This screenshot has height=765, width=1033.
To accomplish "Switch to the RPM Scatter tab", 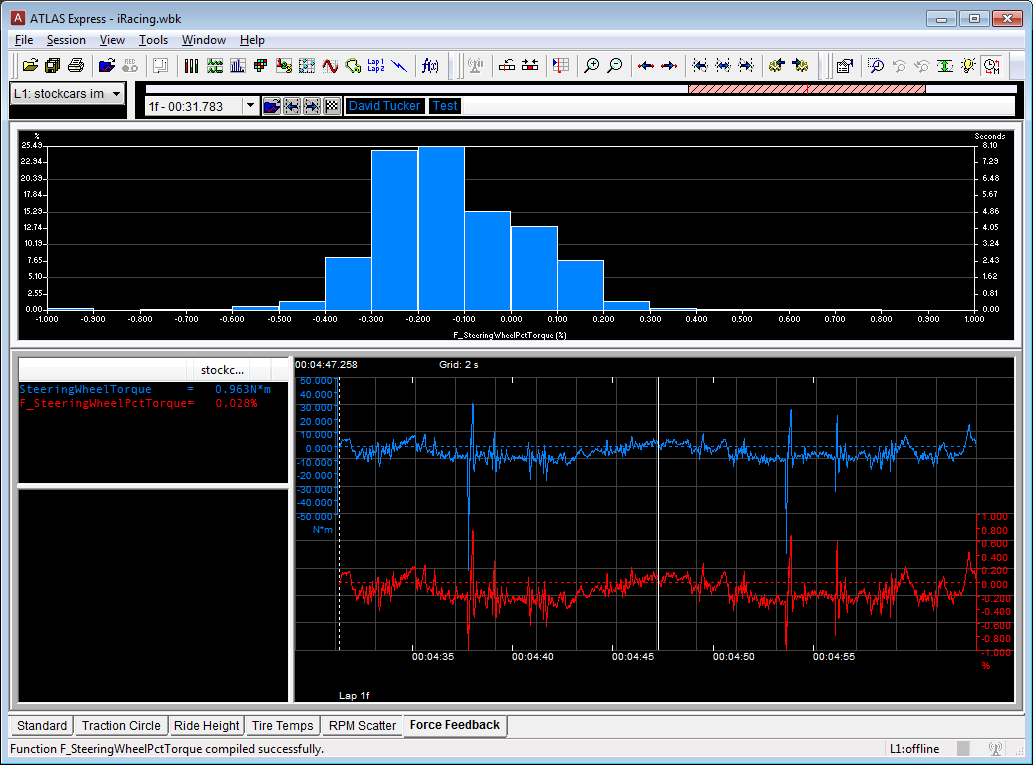I will tap(362, 725).
